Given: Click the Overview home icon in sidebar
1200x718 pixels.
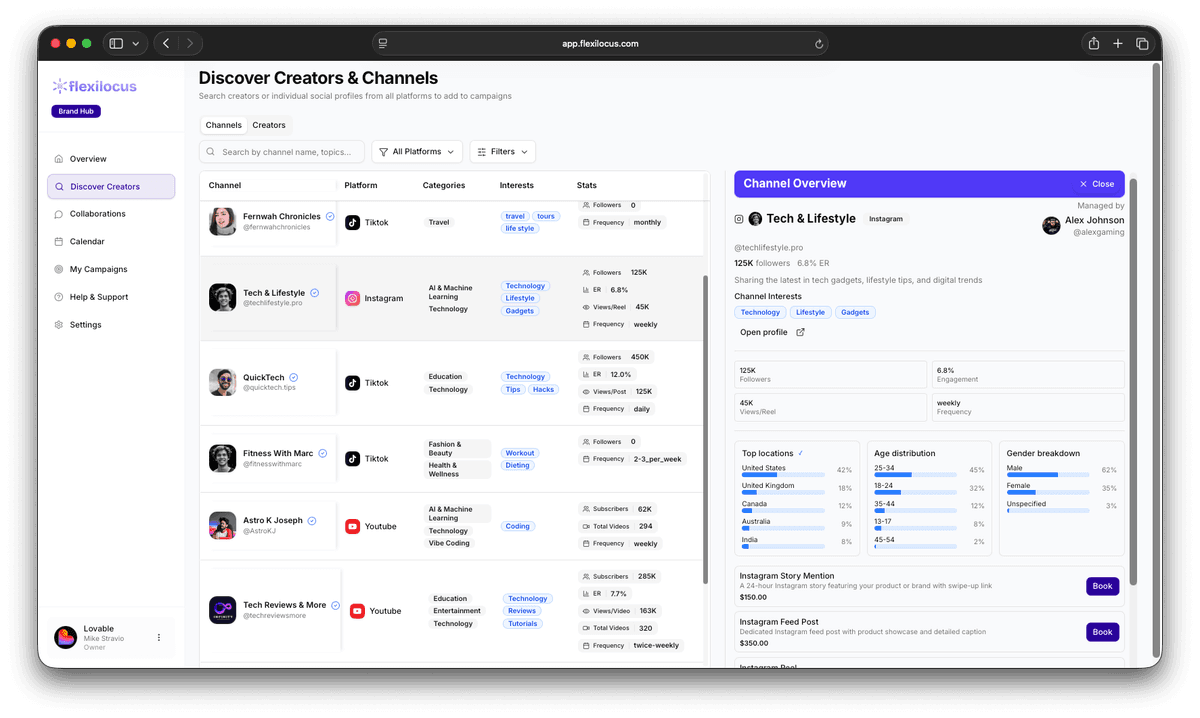Looking at the screenshot, I should (x=59, y=159).
